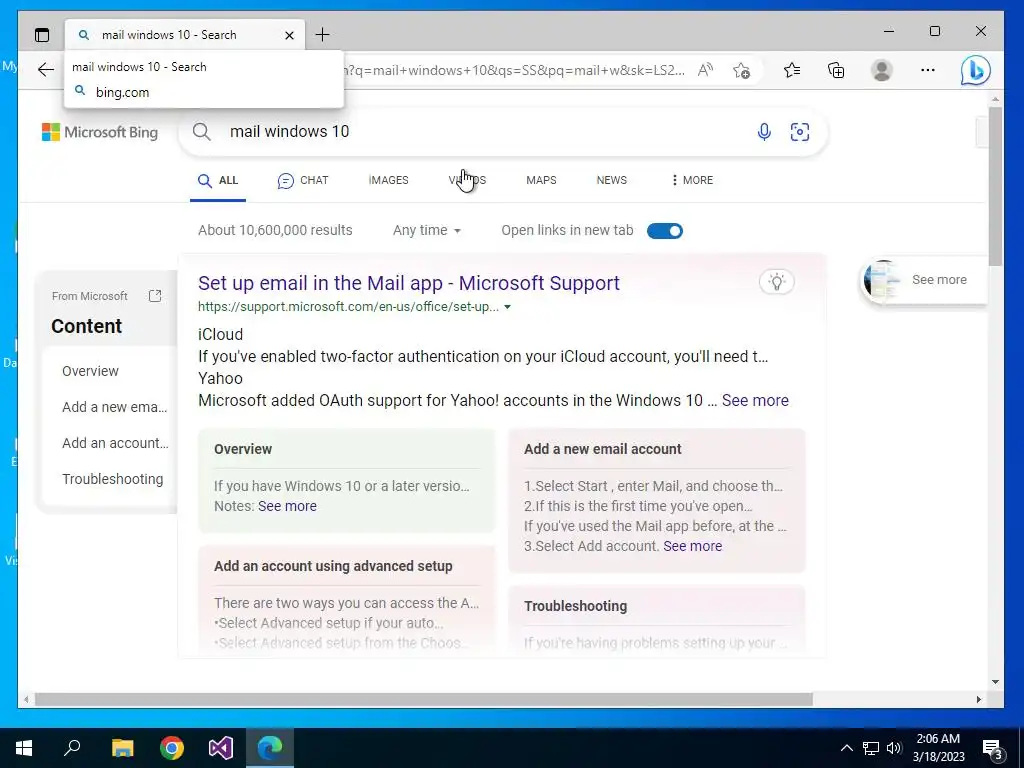Screen dimensions: 1024x768
Task: Show hidden system tray icons
Action: (846, 748)
